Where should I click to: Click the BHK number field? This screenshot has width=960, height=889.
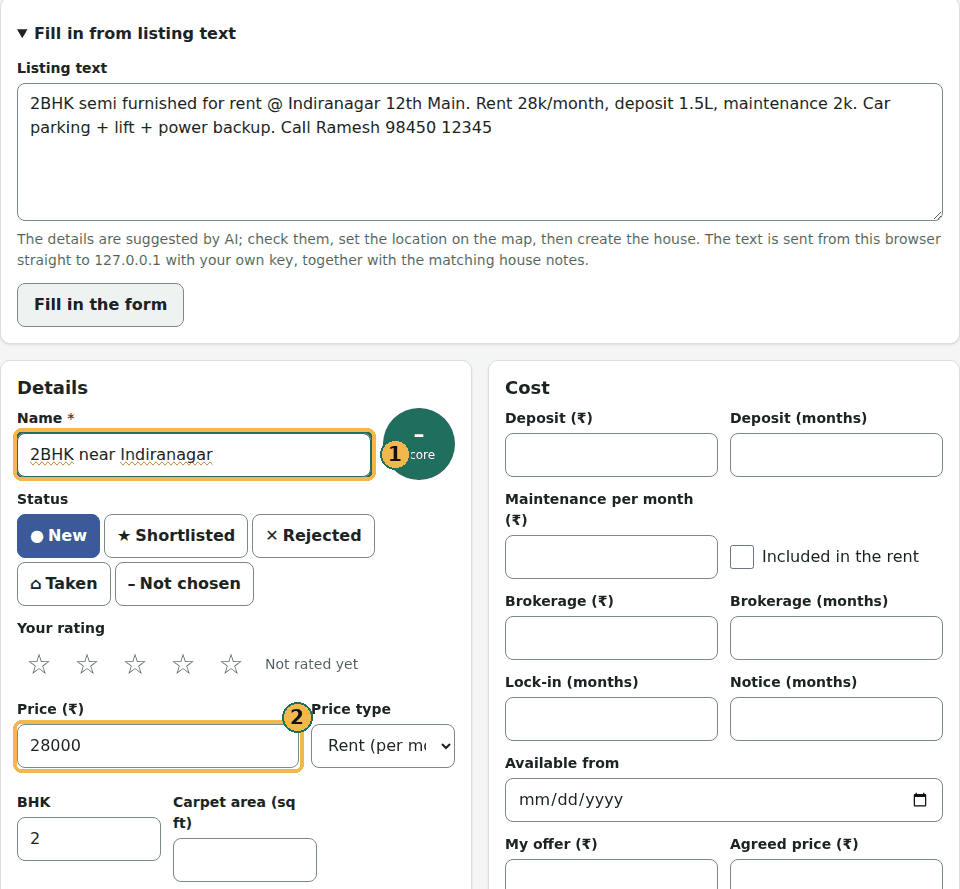point(89,839)
